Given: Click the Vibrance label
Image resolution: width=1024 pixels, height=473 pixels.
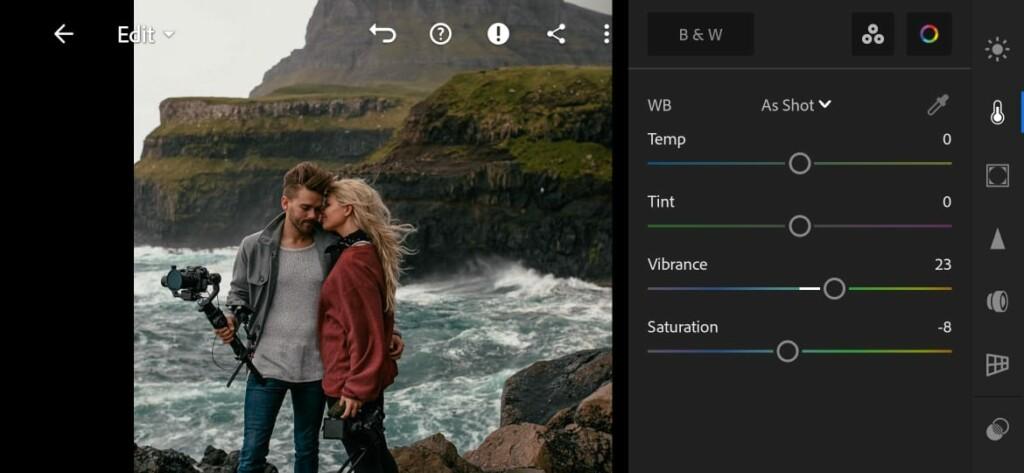Looking at the screenshot, I should click(x=677, y=264).
